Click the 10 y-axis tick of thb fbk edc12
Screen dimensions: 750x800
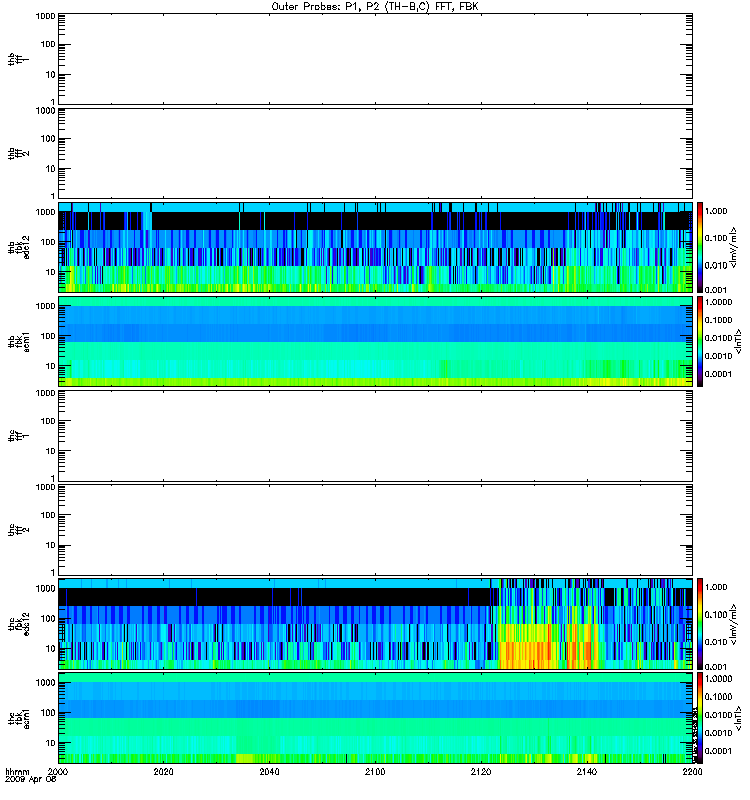click(50, 272)
